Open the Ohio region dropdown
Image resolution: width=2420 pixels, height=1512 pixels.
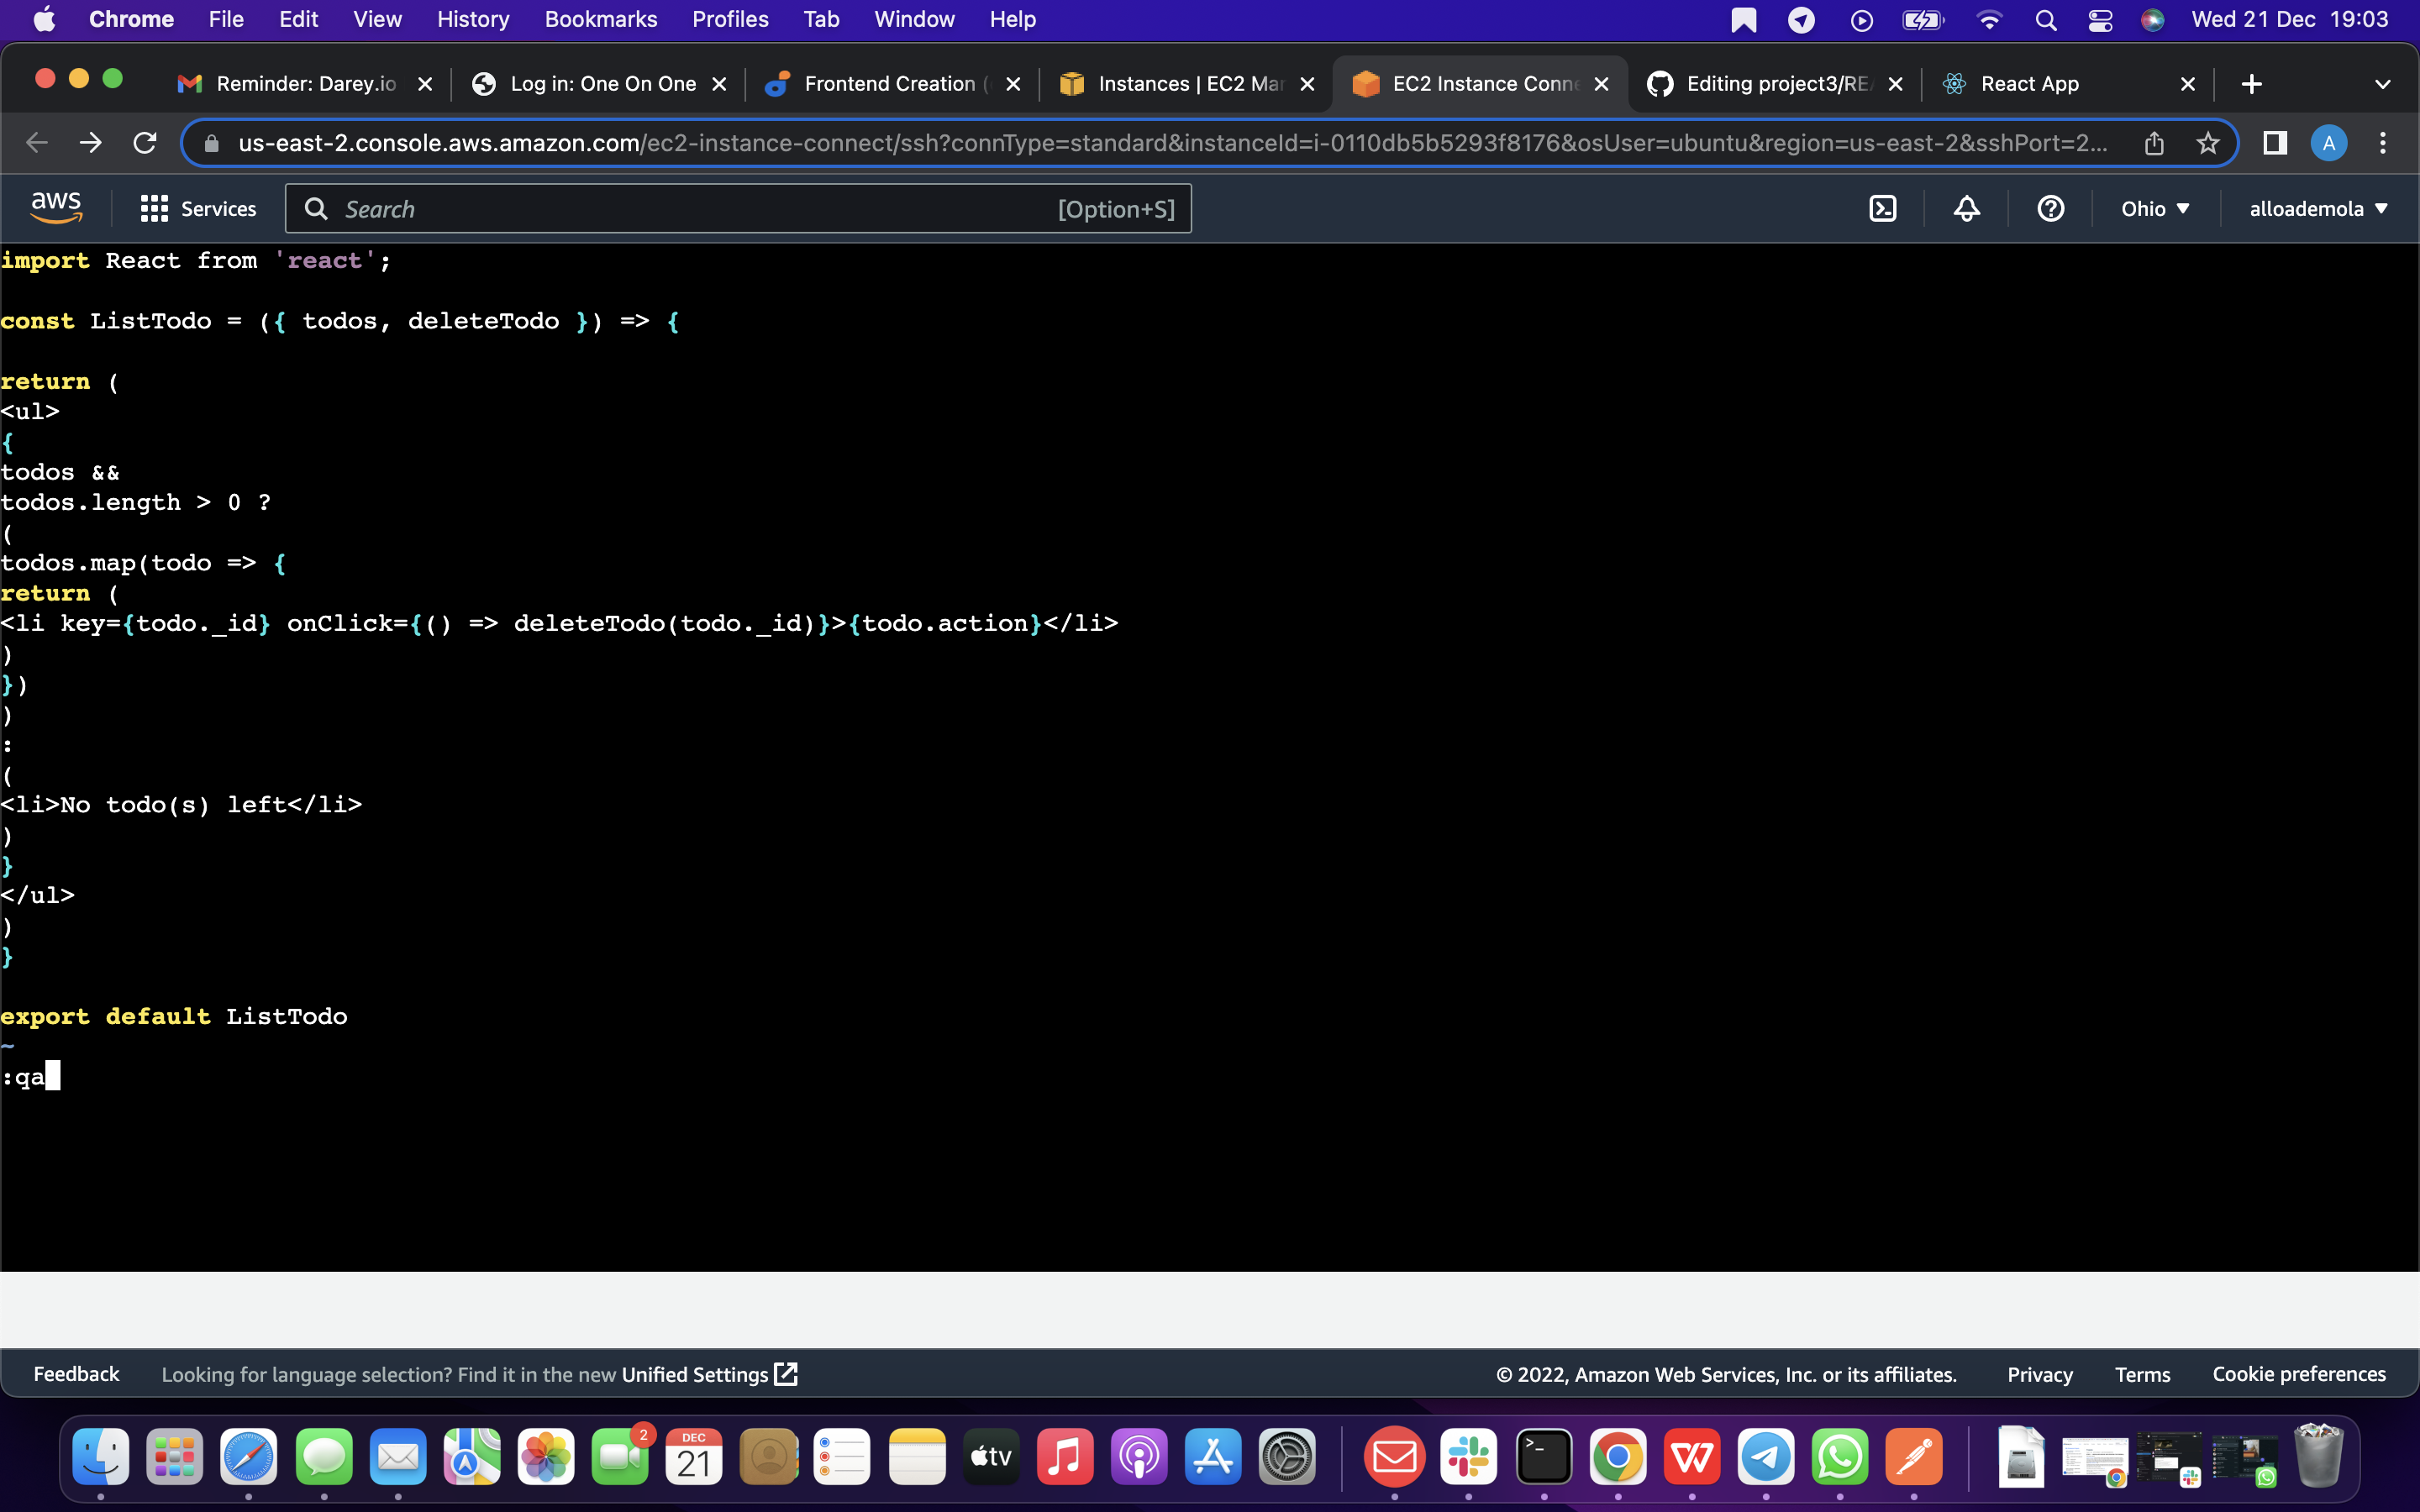(2155, 208)
